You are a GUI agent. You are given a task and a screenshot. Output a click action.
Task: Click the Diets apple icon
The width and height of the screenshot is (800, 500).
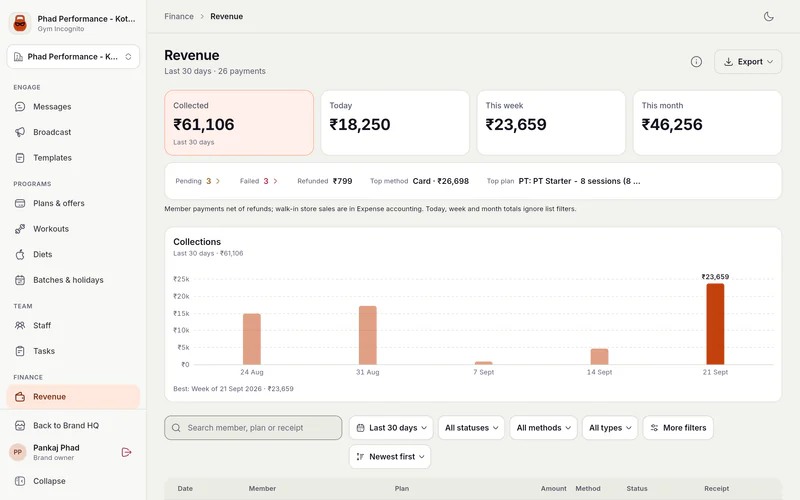[20, 254]
